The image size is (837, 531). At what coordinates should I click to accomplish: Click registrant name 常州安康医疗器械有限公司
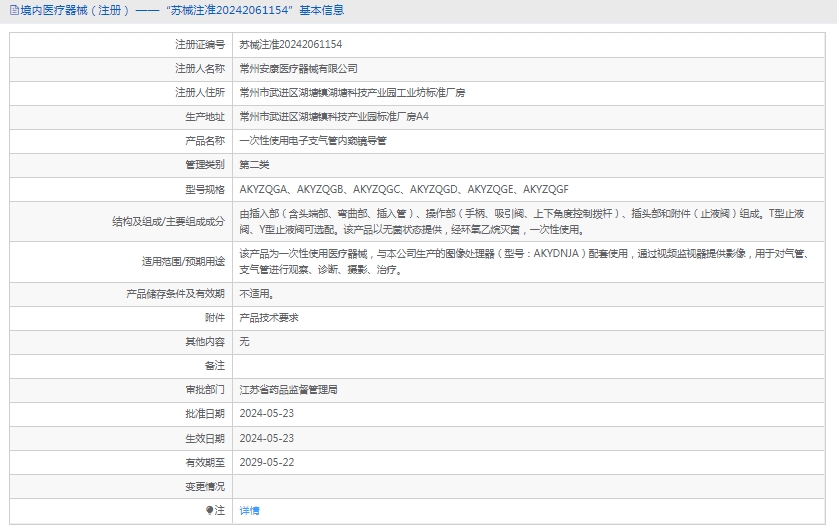[298, 69]
